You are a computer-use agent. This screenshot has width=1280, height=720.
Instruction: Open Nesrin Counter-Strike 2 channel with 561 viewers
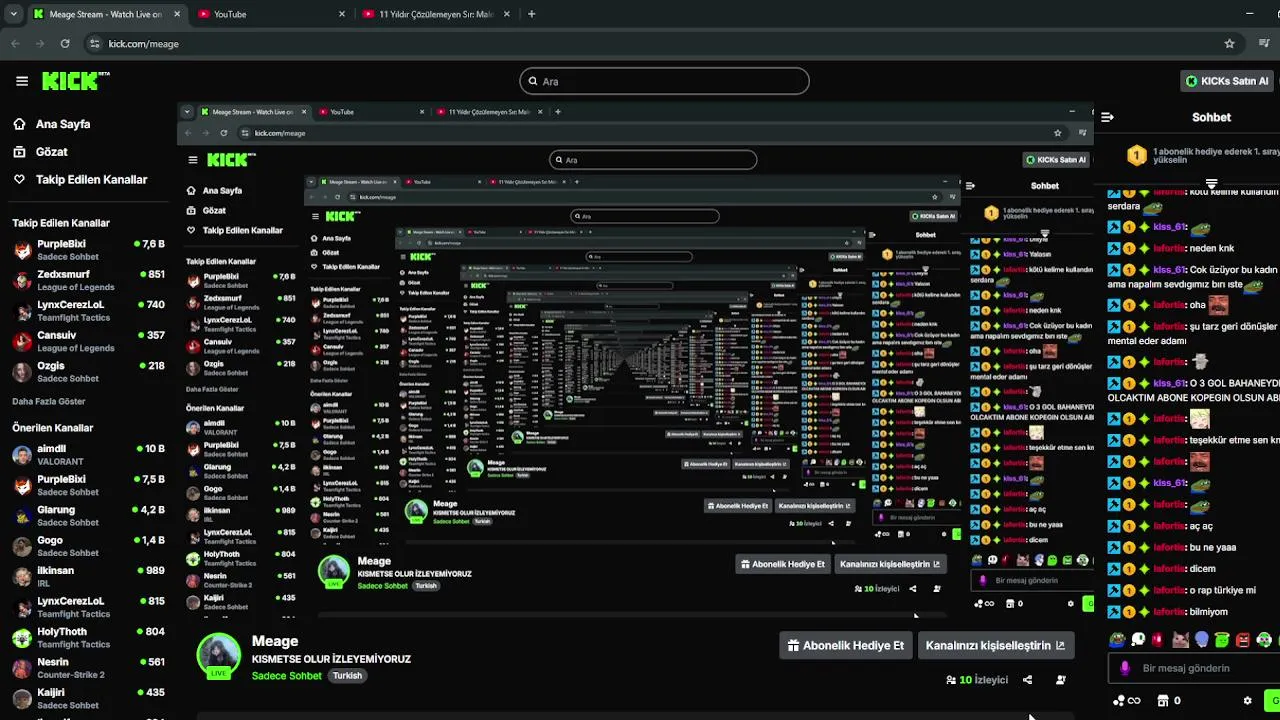tap(88, 668)
